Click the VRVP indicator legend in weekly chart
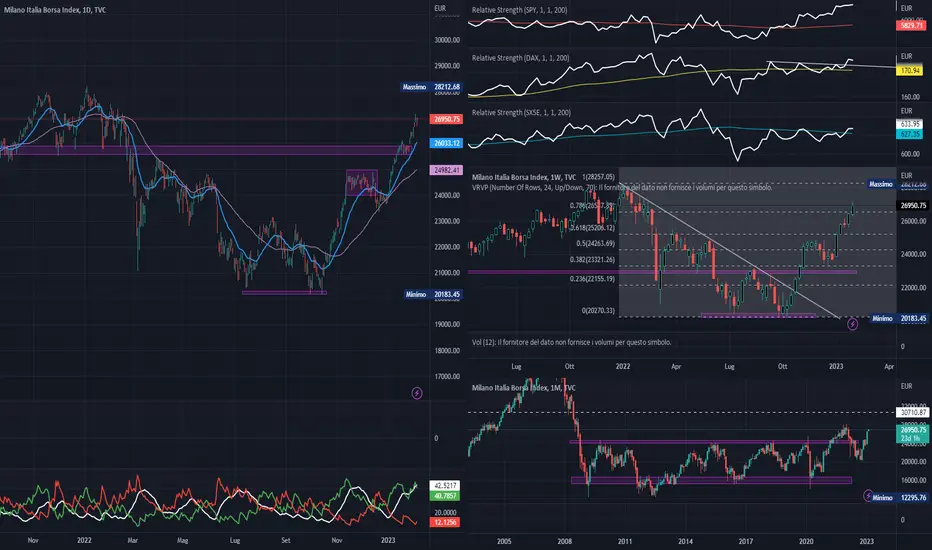The width and height of the screenshot is (932, 550). click(622, 187)
